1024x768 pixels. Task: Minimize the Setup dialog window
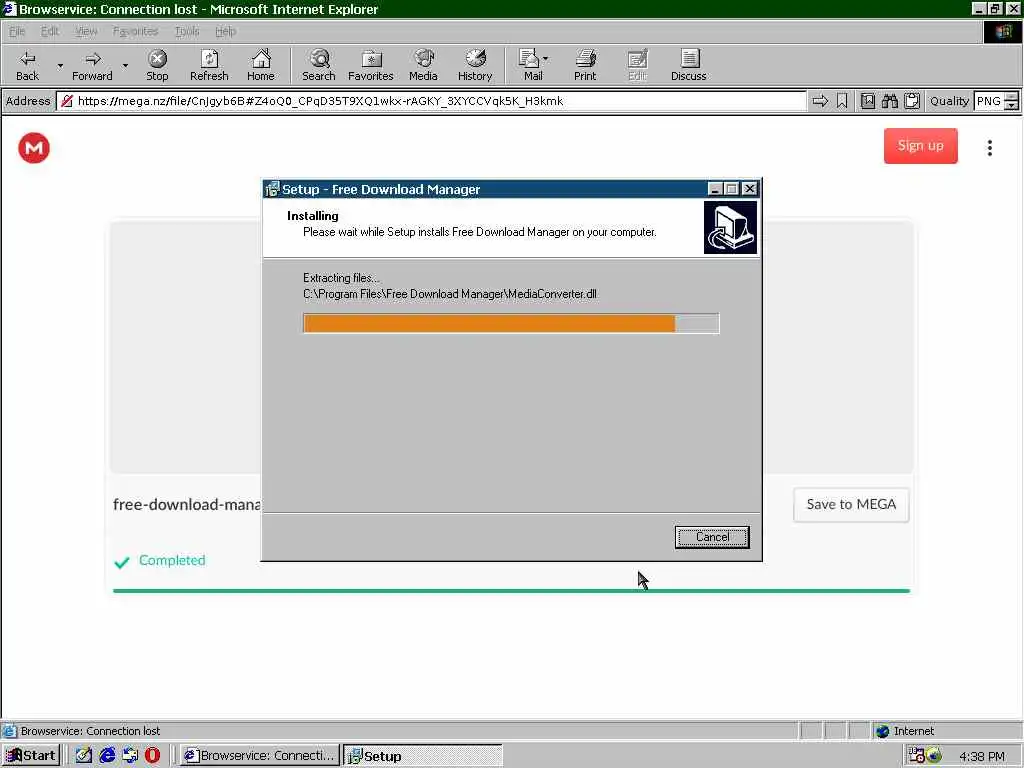tap(714, 189)
